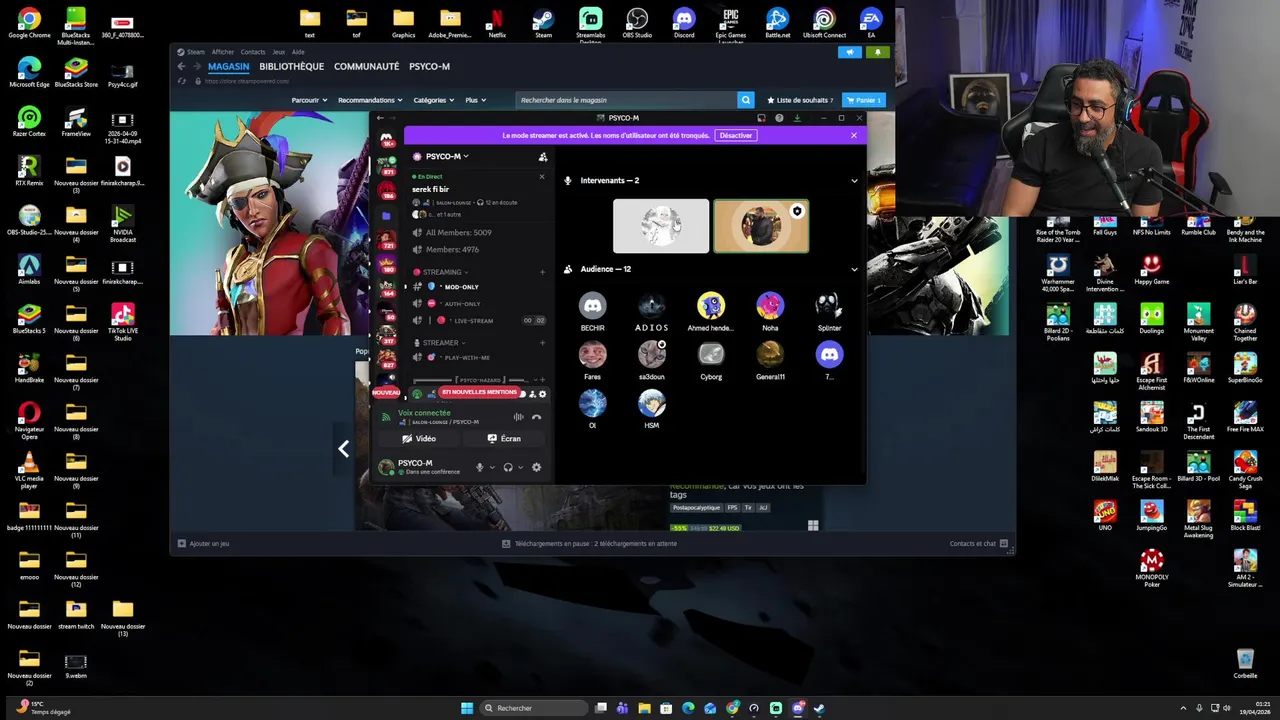Collapse the STREAMING channel category

click(441, 272)
